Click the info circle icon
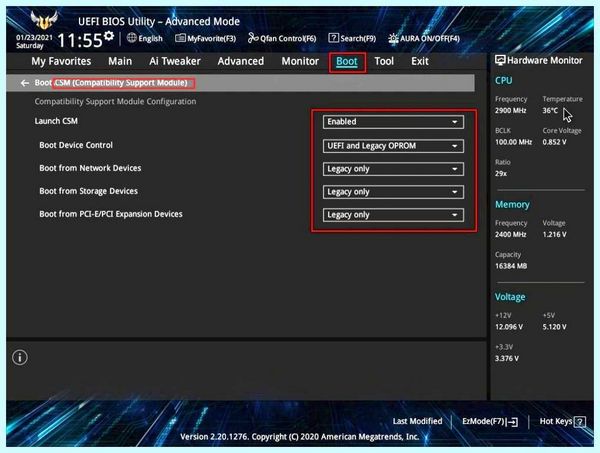The width and height of the screenshot is (600, 453). [20, 357]
